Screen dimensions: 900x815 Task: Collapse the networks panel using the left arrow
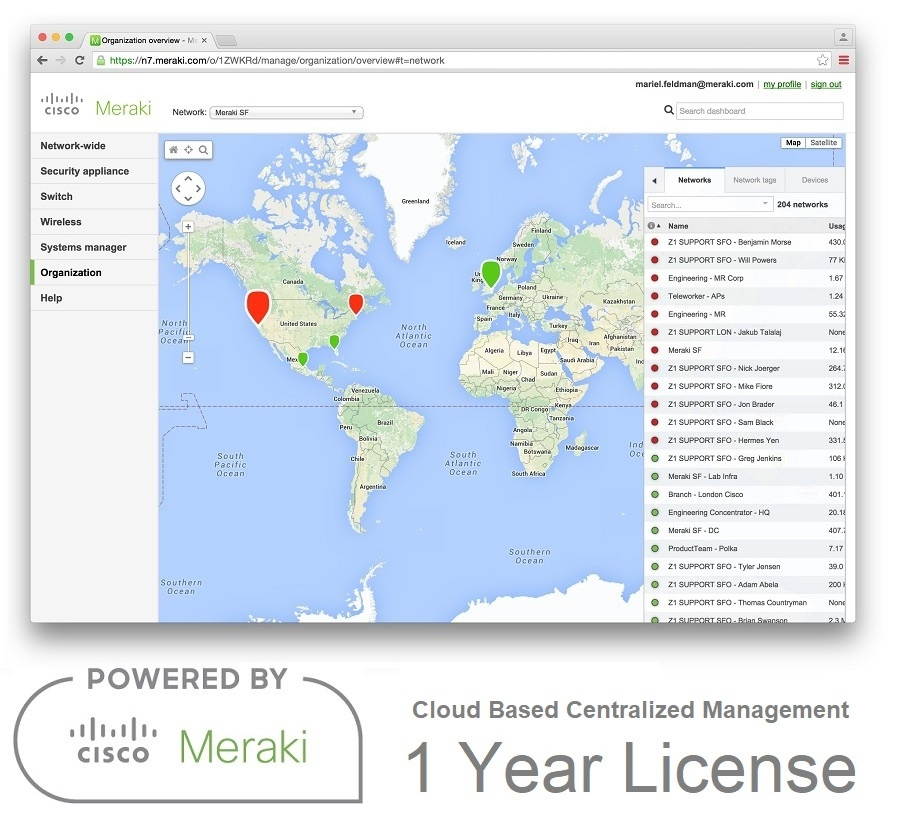pos(653,180)
